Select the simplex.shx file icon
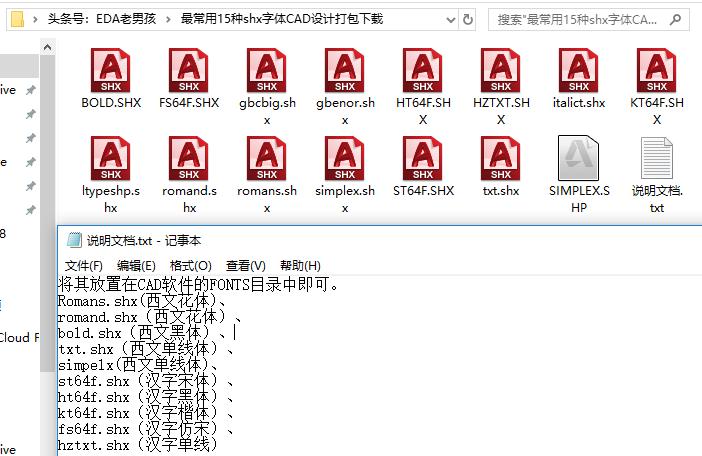The image size is (702, 456). click(345, 158)
